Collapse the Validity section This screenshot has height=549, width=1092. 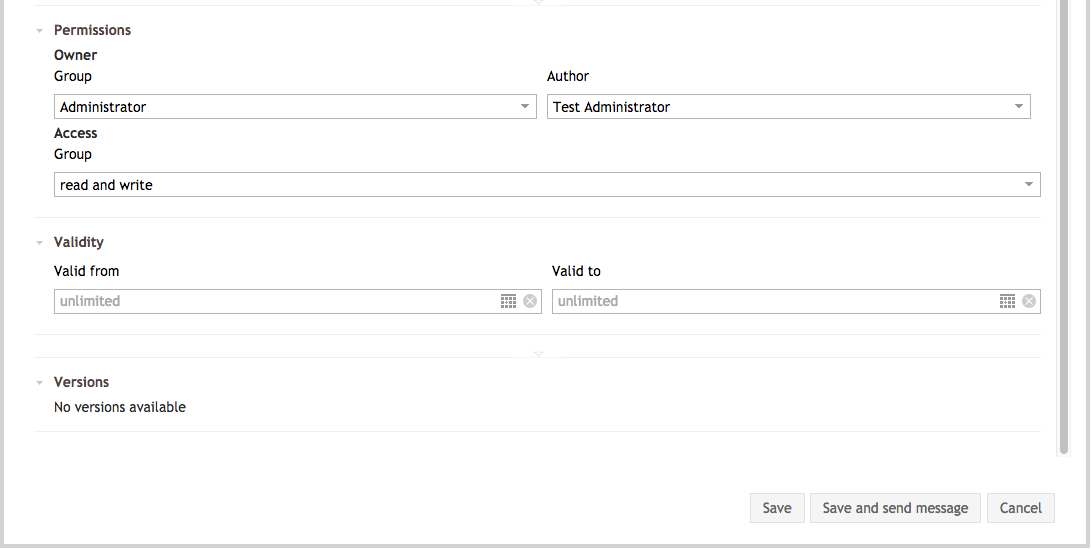[40, 242]
